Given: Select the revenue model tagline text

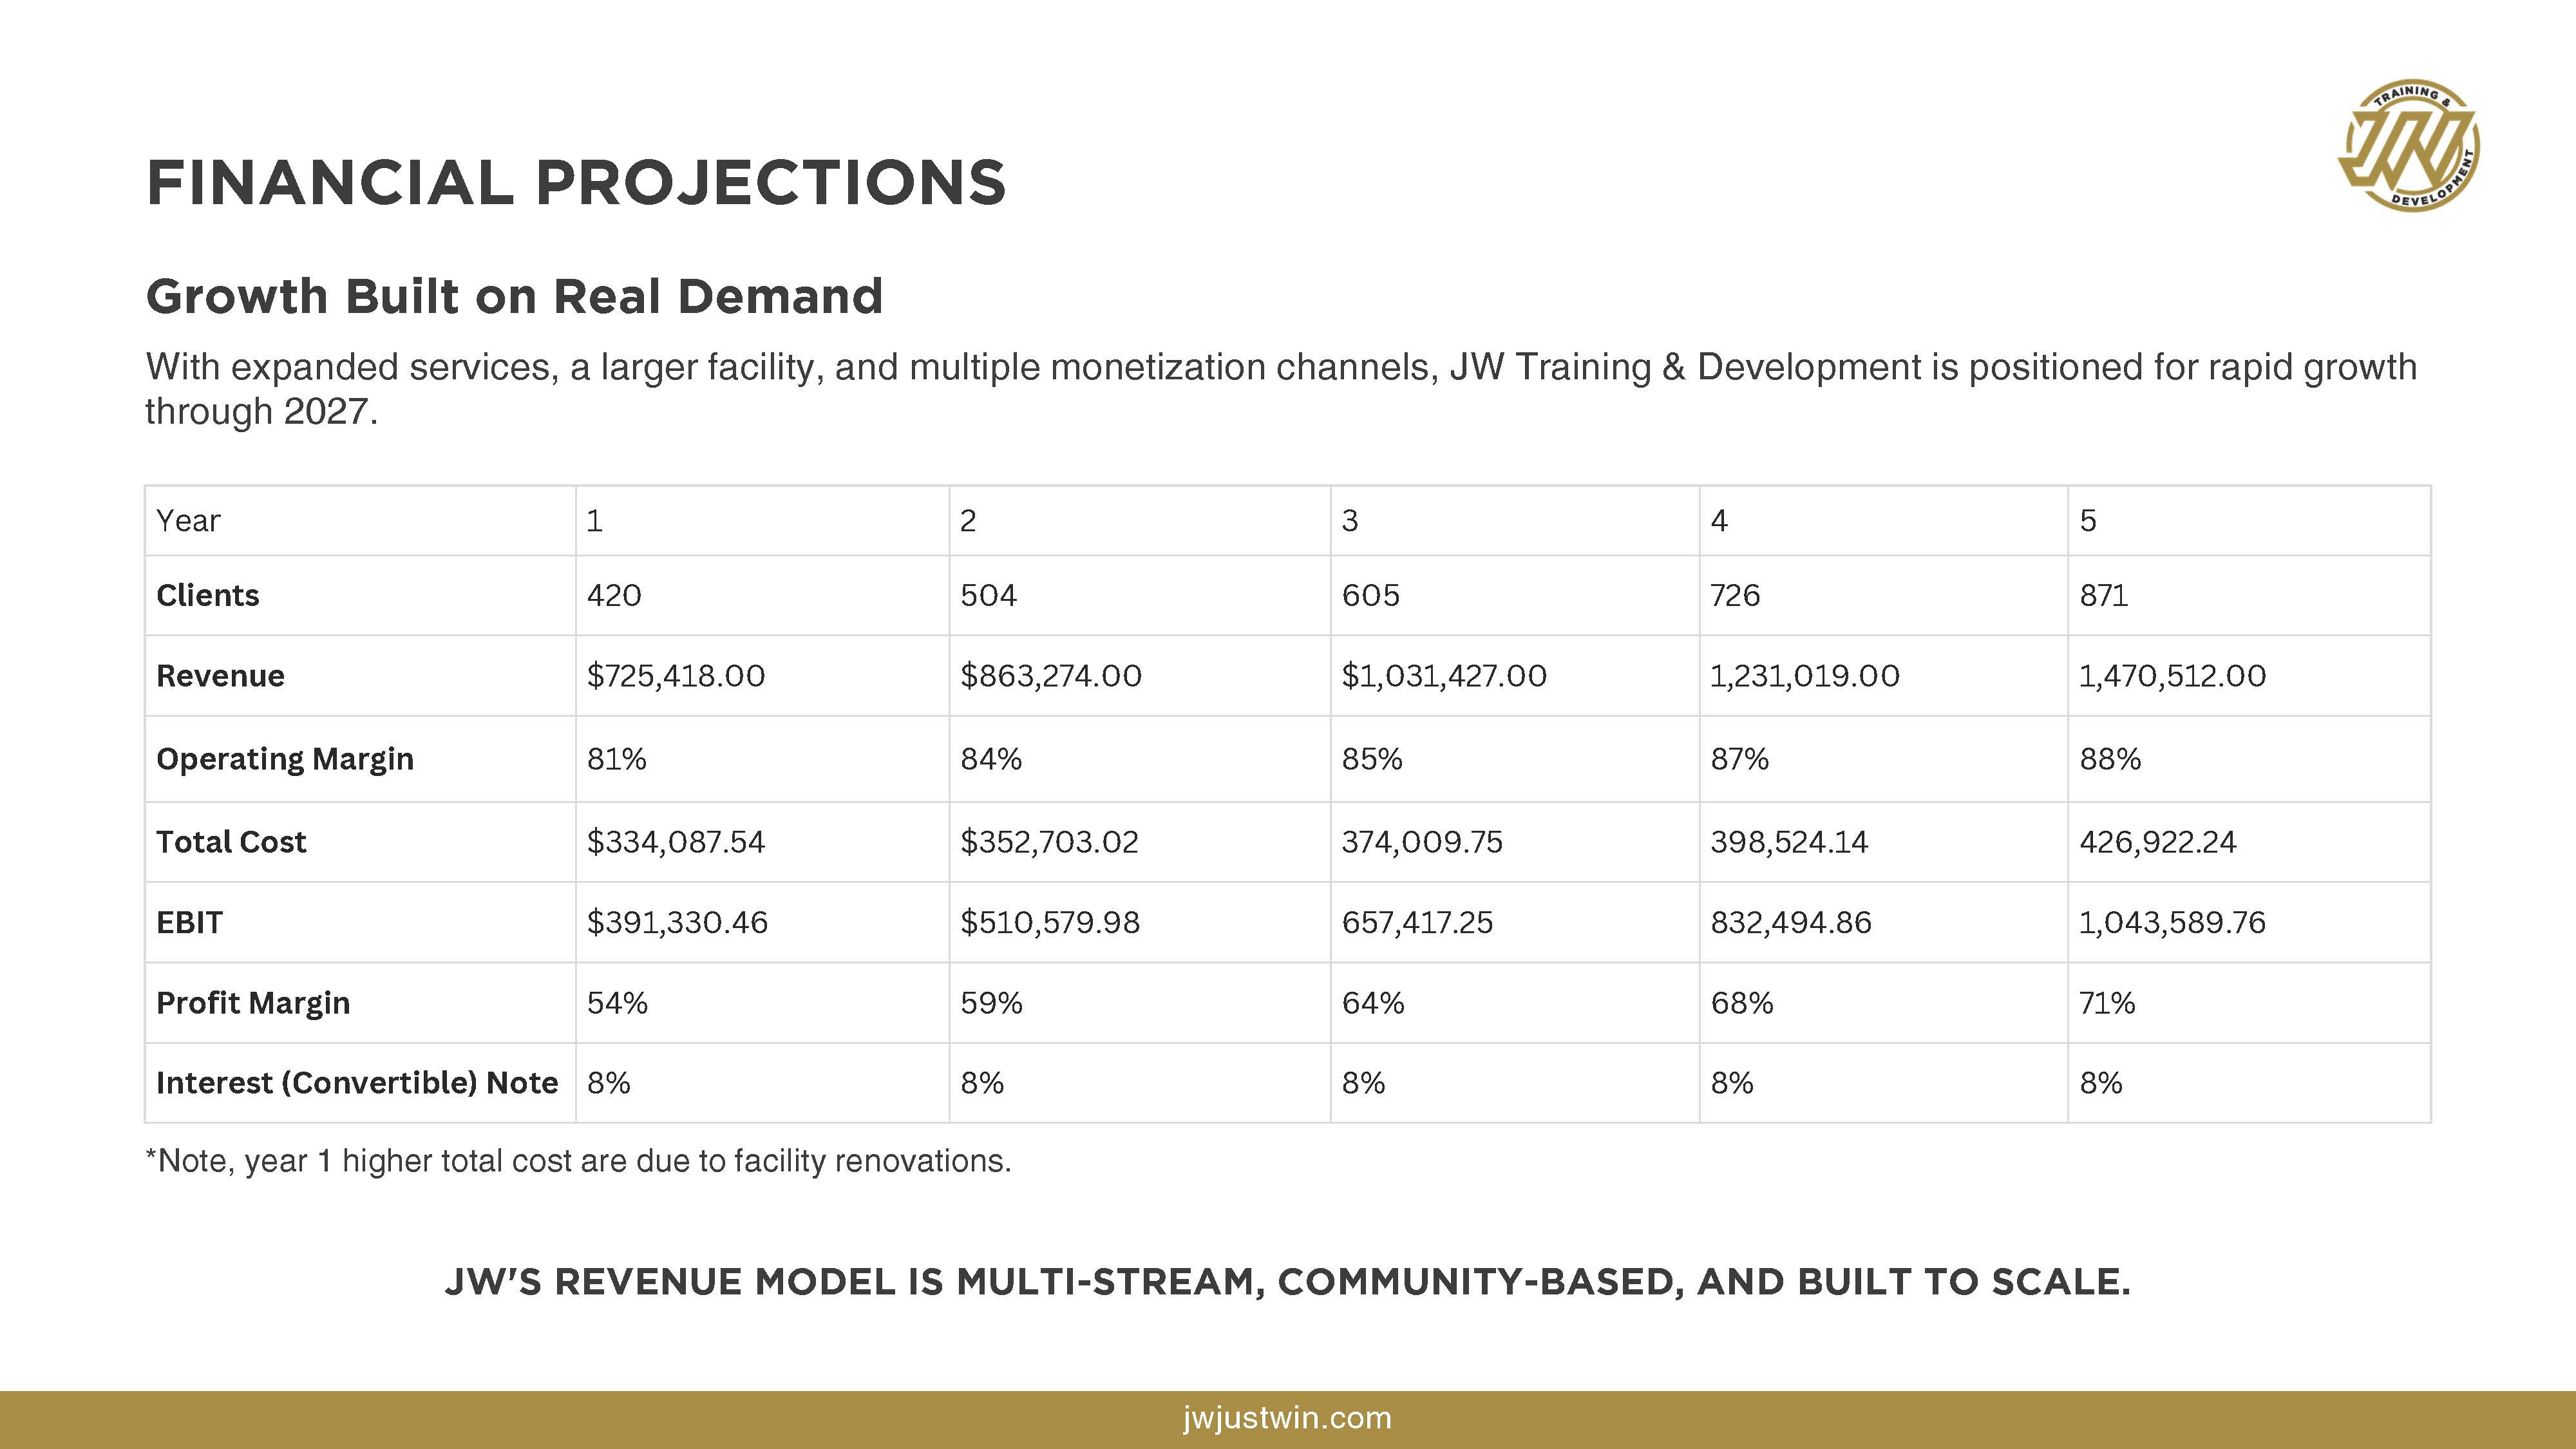Looking at the screenshot, I should click(x=1287, y=1282).
